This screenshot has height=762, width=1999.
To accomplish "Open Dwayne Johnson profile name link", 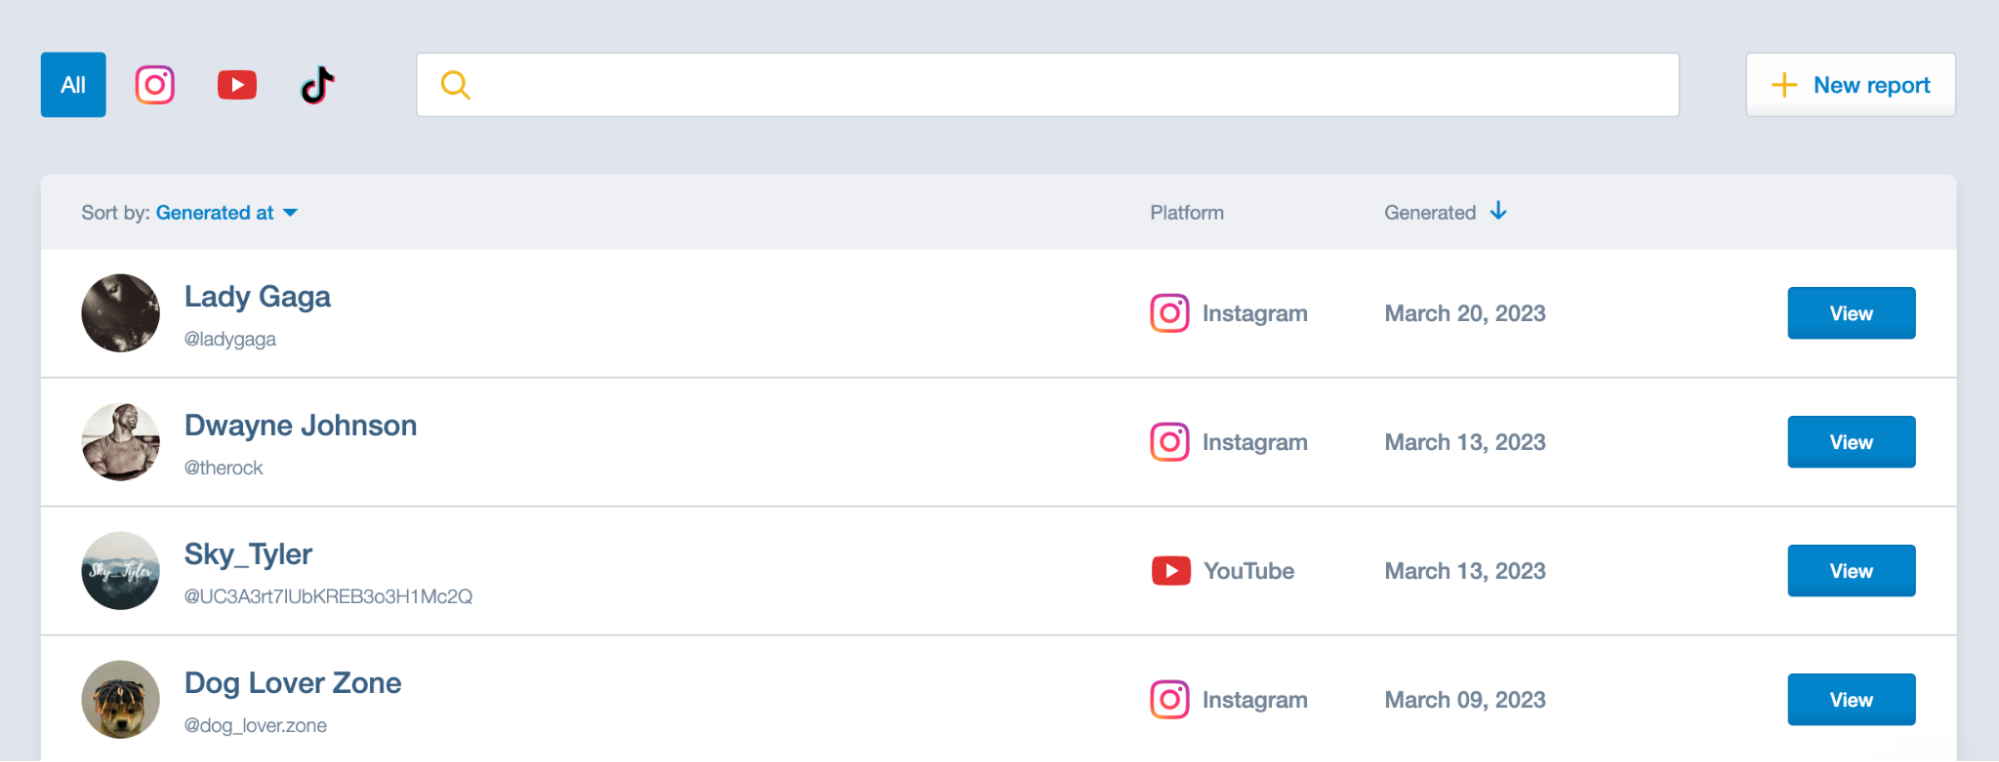I will pyautogui.click(x=301, y=426).
